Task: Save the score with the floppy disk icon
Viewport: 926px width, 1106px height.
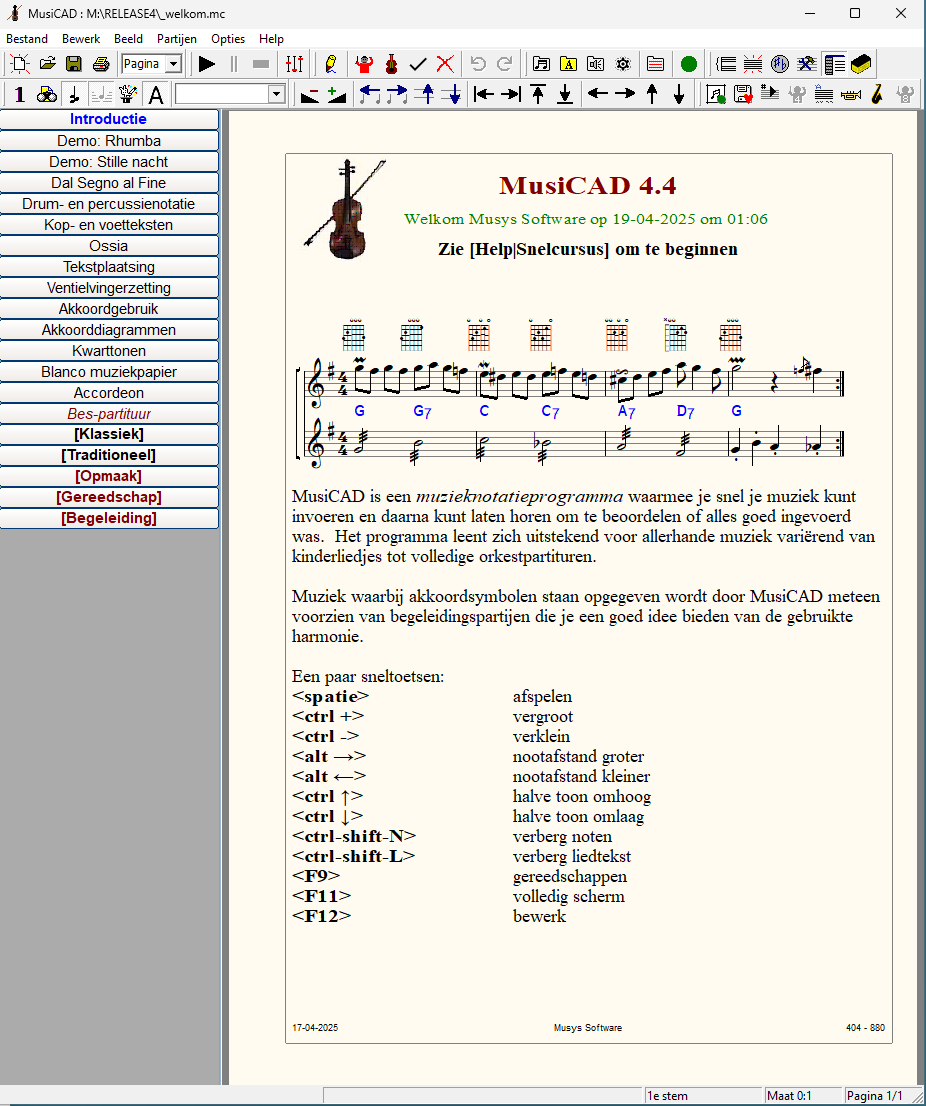Action: (73, 64)
